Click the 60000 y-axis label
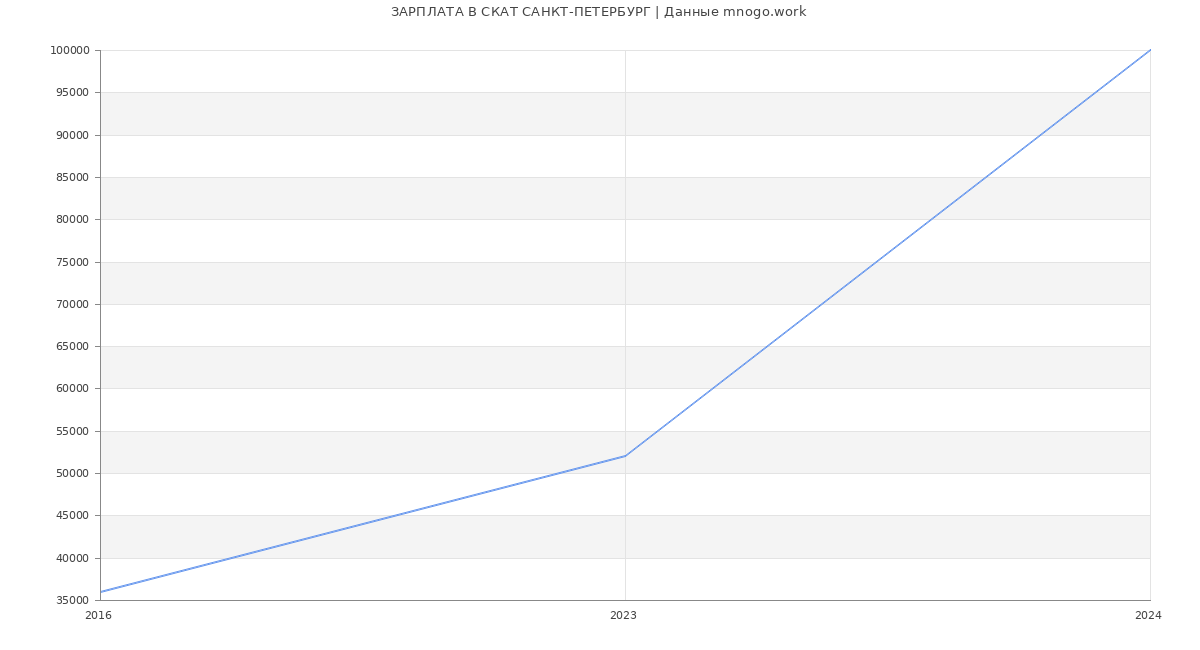This screenshot has width=1200, height=650. (x=72, y=389)
